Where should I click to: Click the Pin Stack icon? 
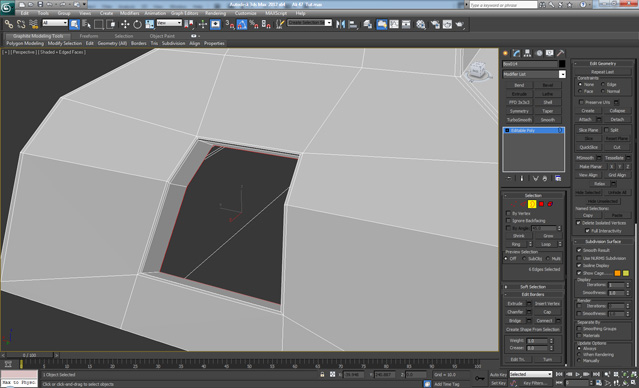tap(509, 179)
